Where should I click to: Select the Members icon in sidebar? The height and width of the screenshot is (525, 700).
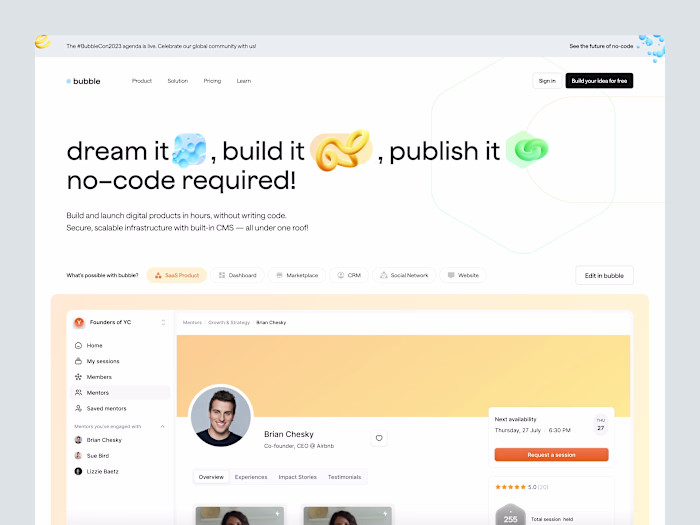(x=78, y=377)
